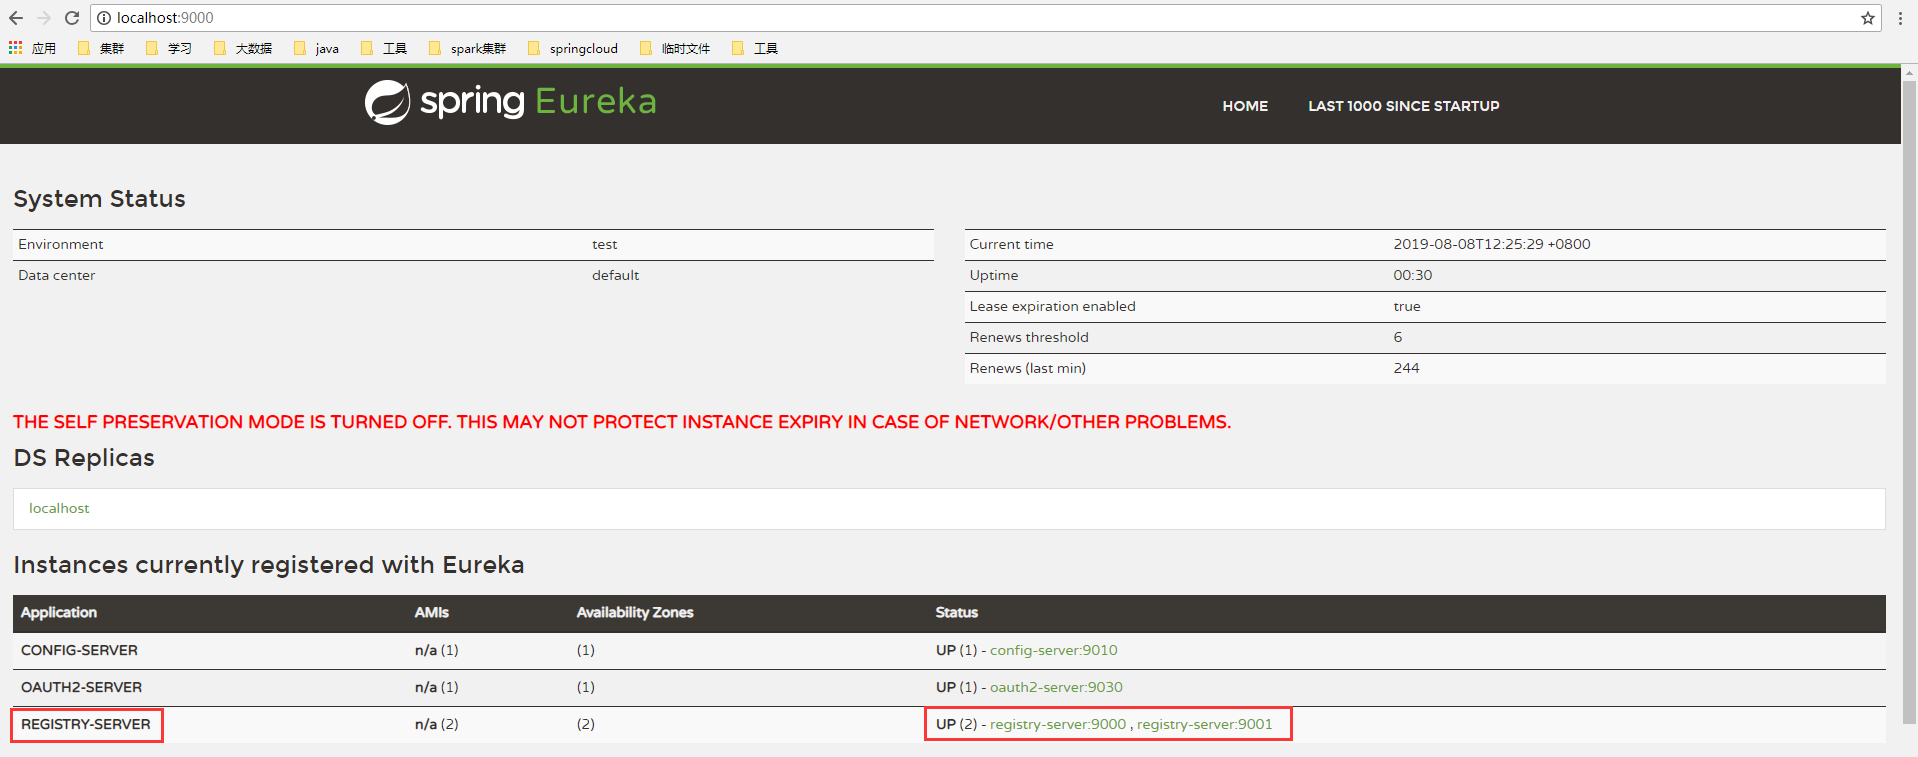Image resolution: width=1918 pixels, height=757 pixels.
Task: Open the Spring Eureka logo
Action: (x=510, y=102)
